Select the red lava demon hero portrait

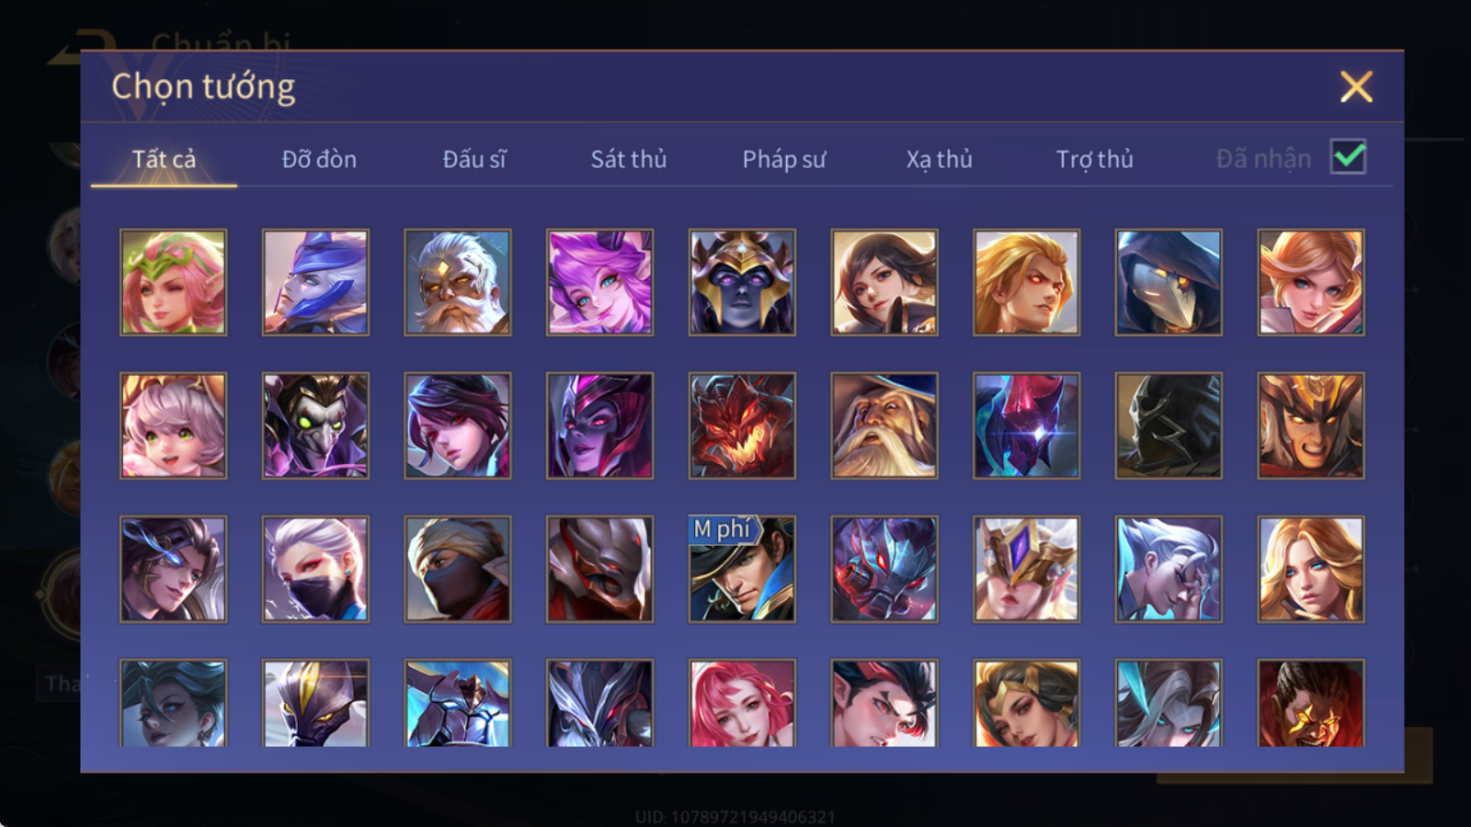tap(742, 425)
